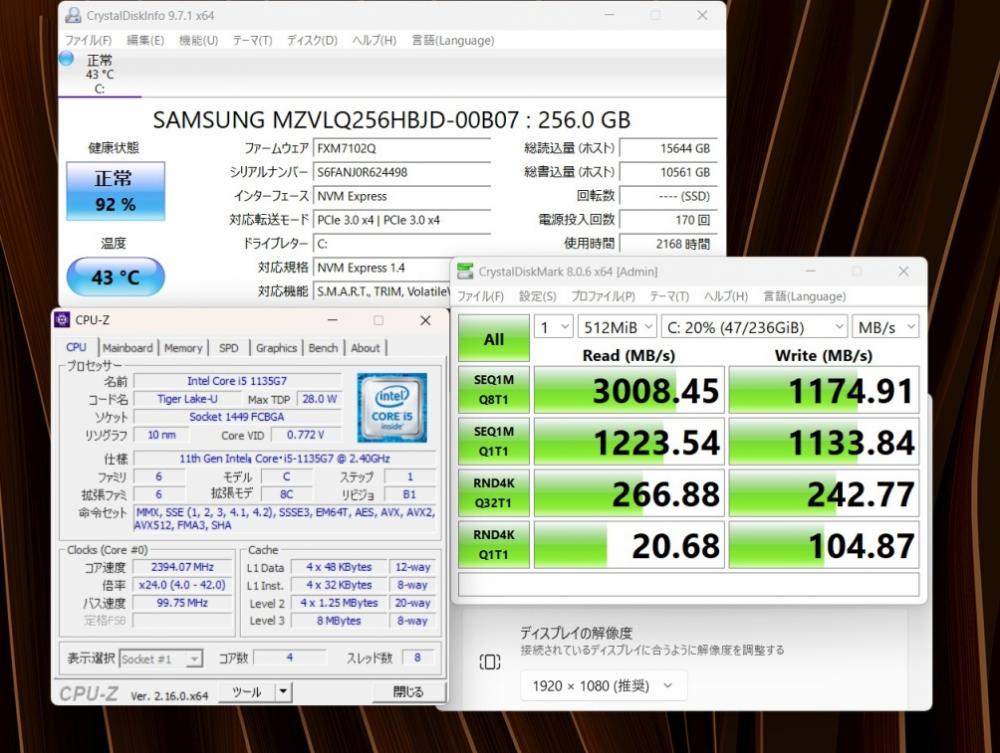The width and height of the screenshot is (1000, 753).
Task: Switch to the About tab in CPU-Z
Action: click(365, 347)
